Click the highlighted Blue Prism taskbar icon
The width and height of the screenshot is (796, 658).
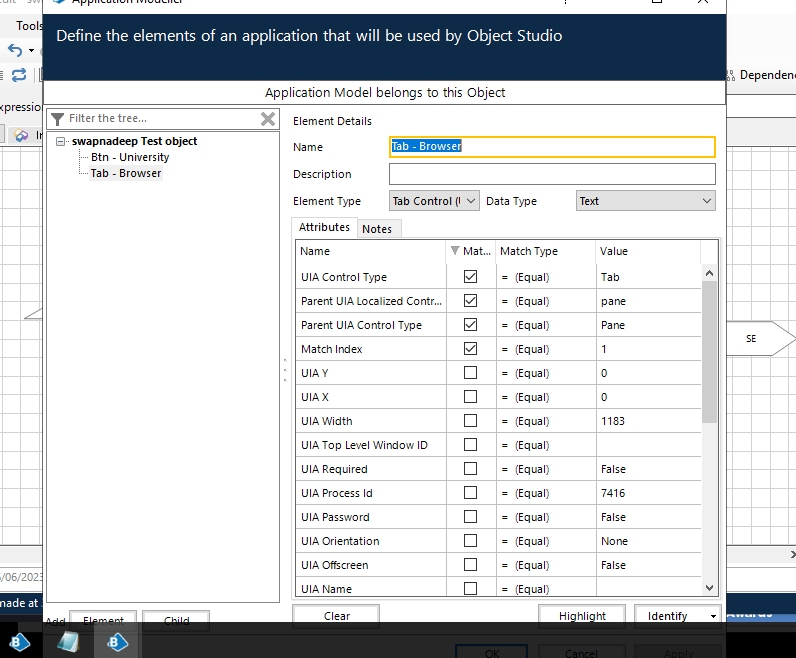click(115, 640)
